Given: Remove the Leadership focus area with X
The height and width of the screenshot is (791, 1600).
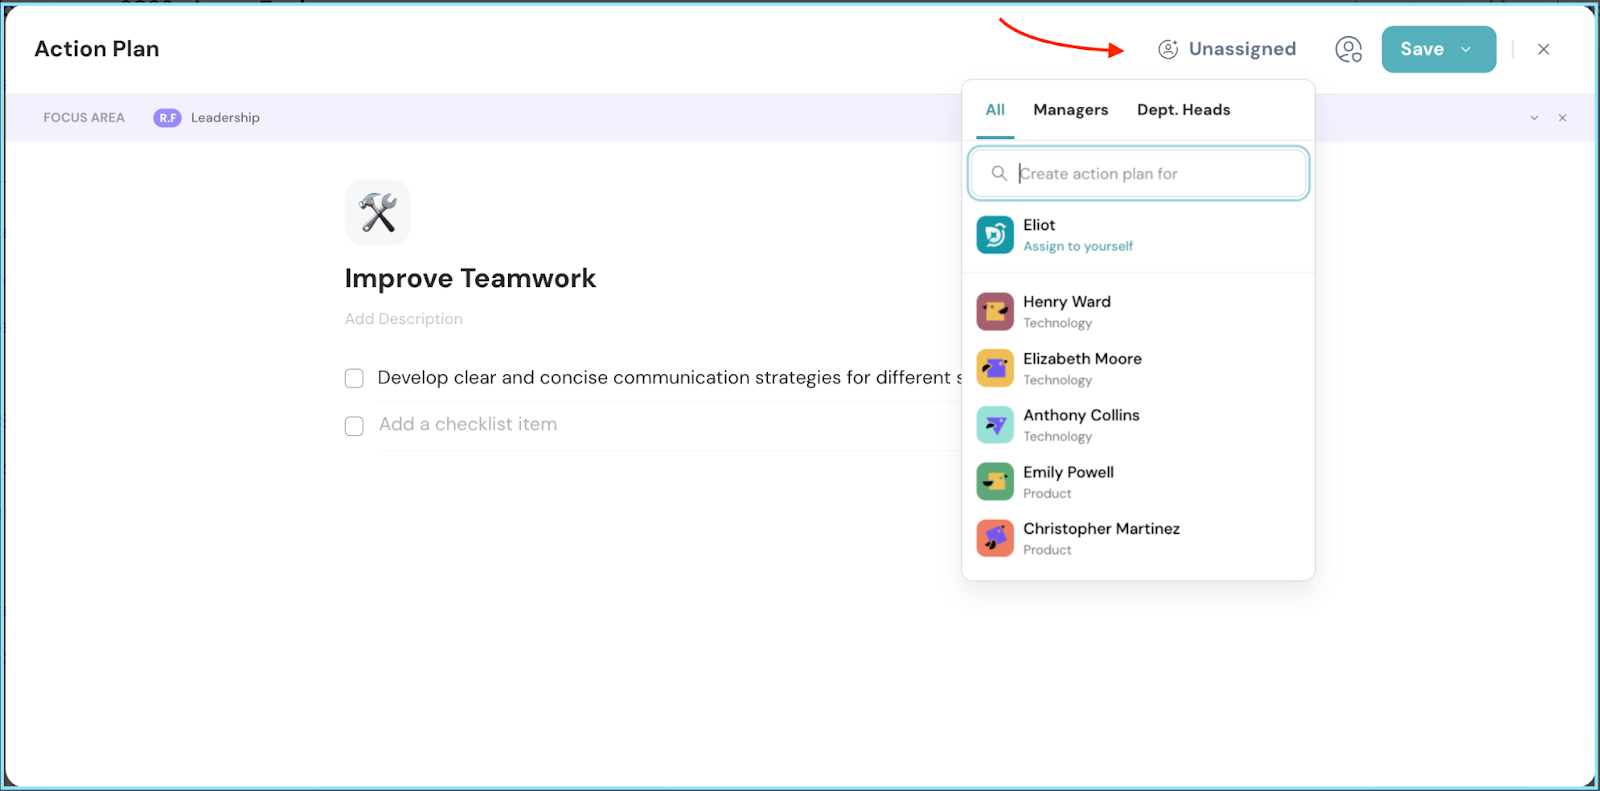Looking at the screenshot, I should (1562, 118).
